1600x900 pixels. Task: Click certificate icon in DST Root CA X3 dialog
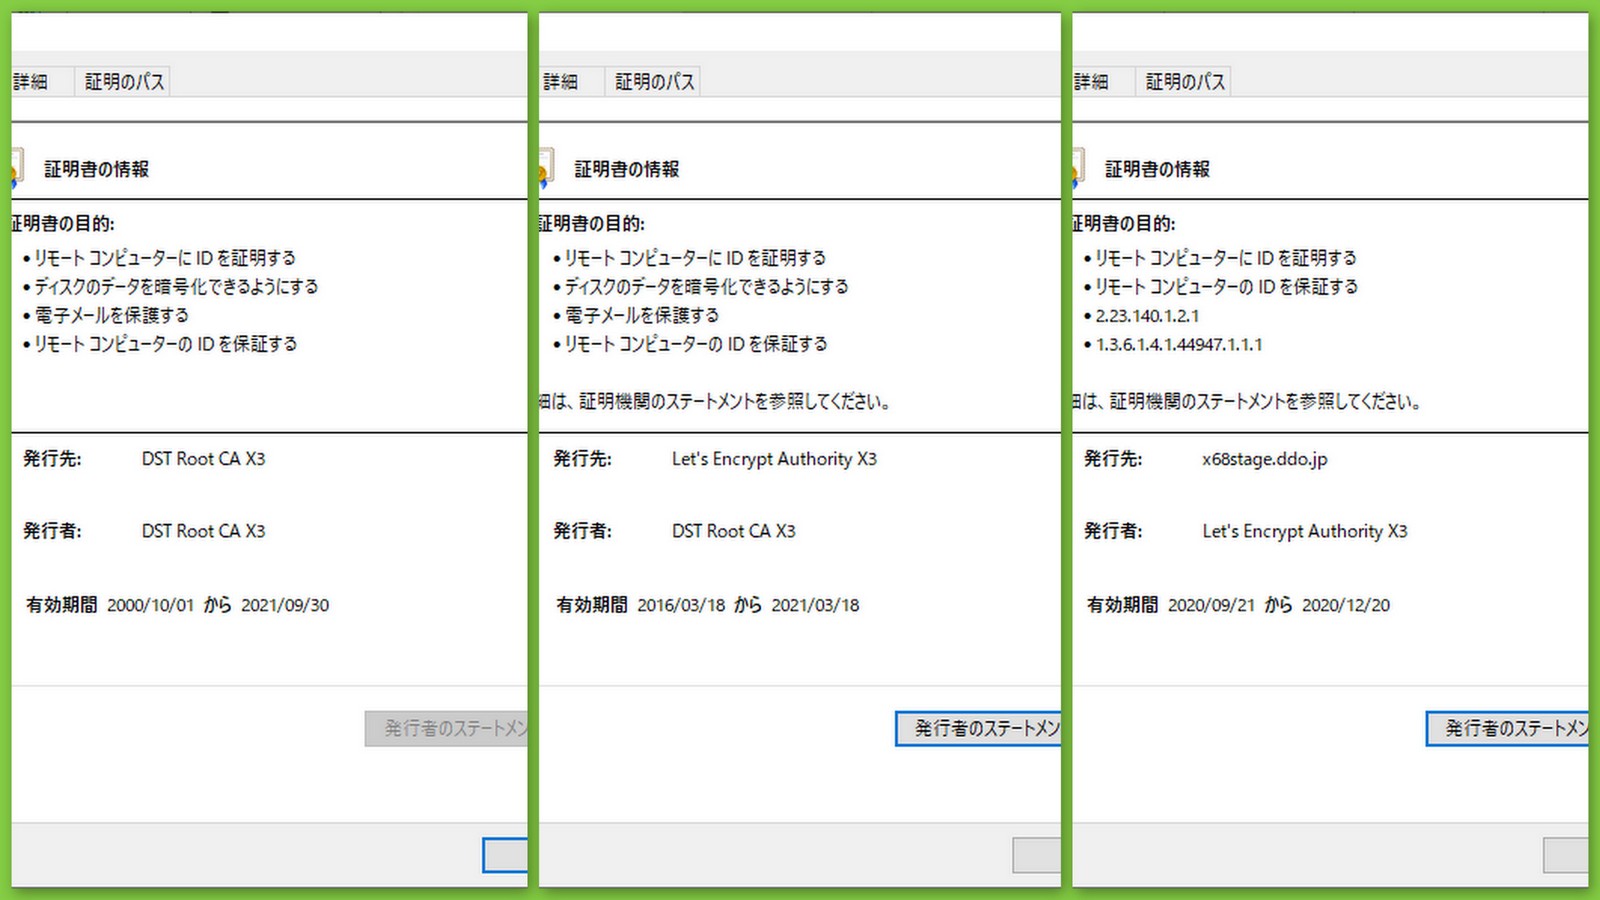(16, 168)
